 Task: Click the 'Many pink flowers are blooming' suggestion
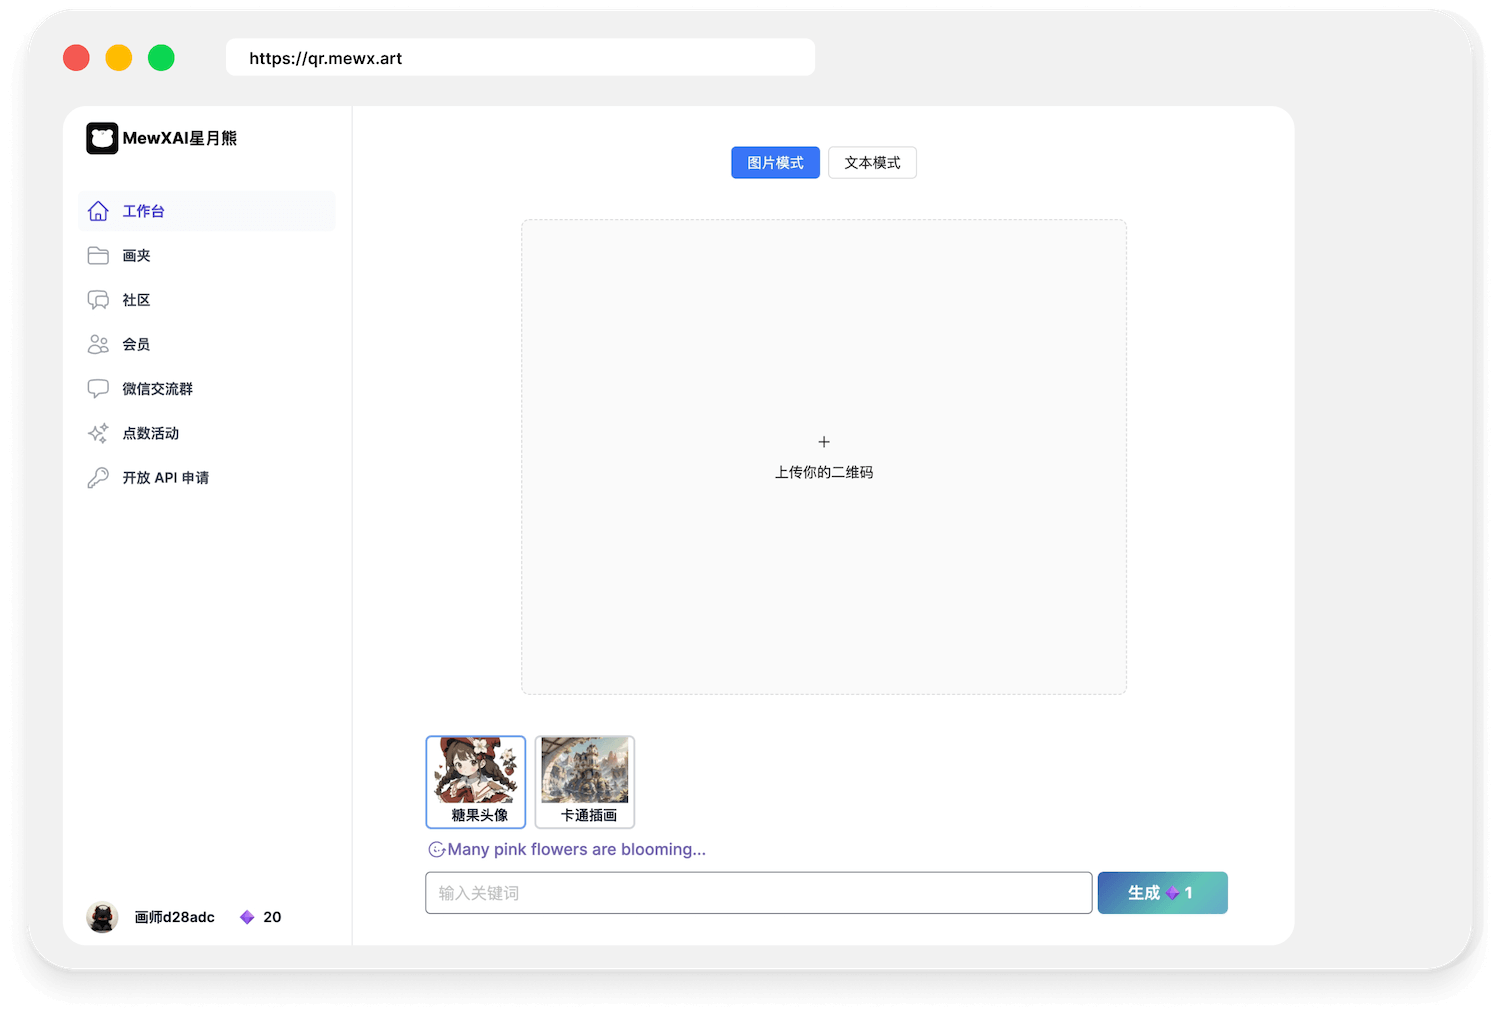pyautogui.click(x=576, y=849)
